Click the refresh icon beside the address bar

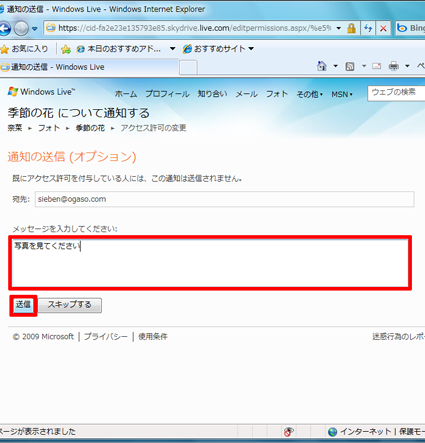(368, 28)
